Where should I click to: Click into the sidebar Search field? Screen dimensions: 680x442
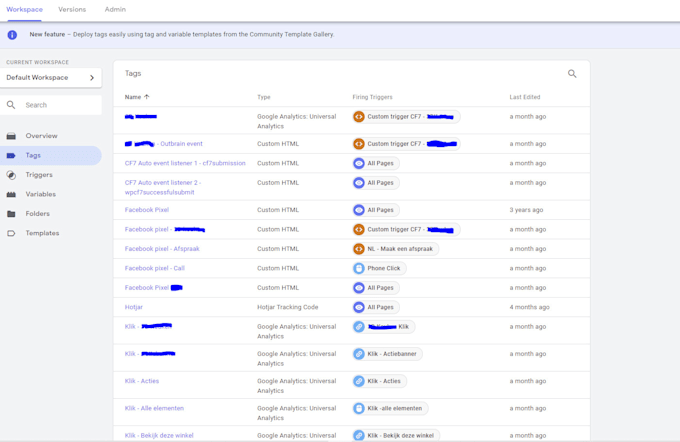(x=60, y=105)
